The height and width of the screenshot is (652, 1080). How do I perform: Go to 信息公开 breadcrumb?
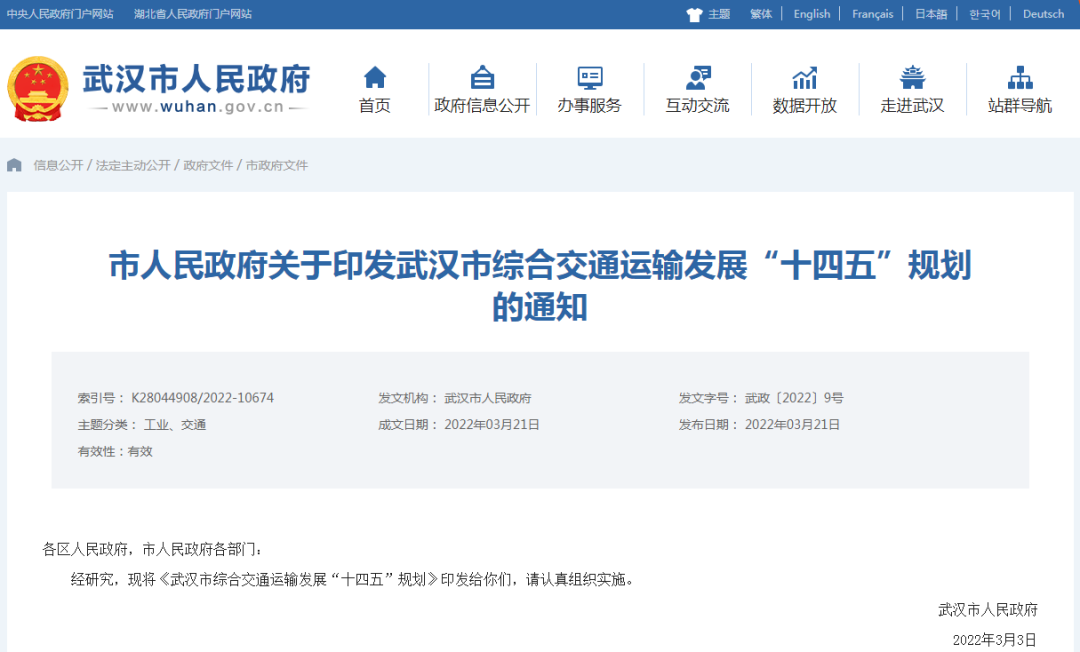pos(59,165)
